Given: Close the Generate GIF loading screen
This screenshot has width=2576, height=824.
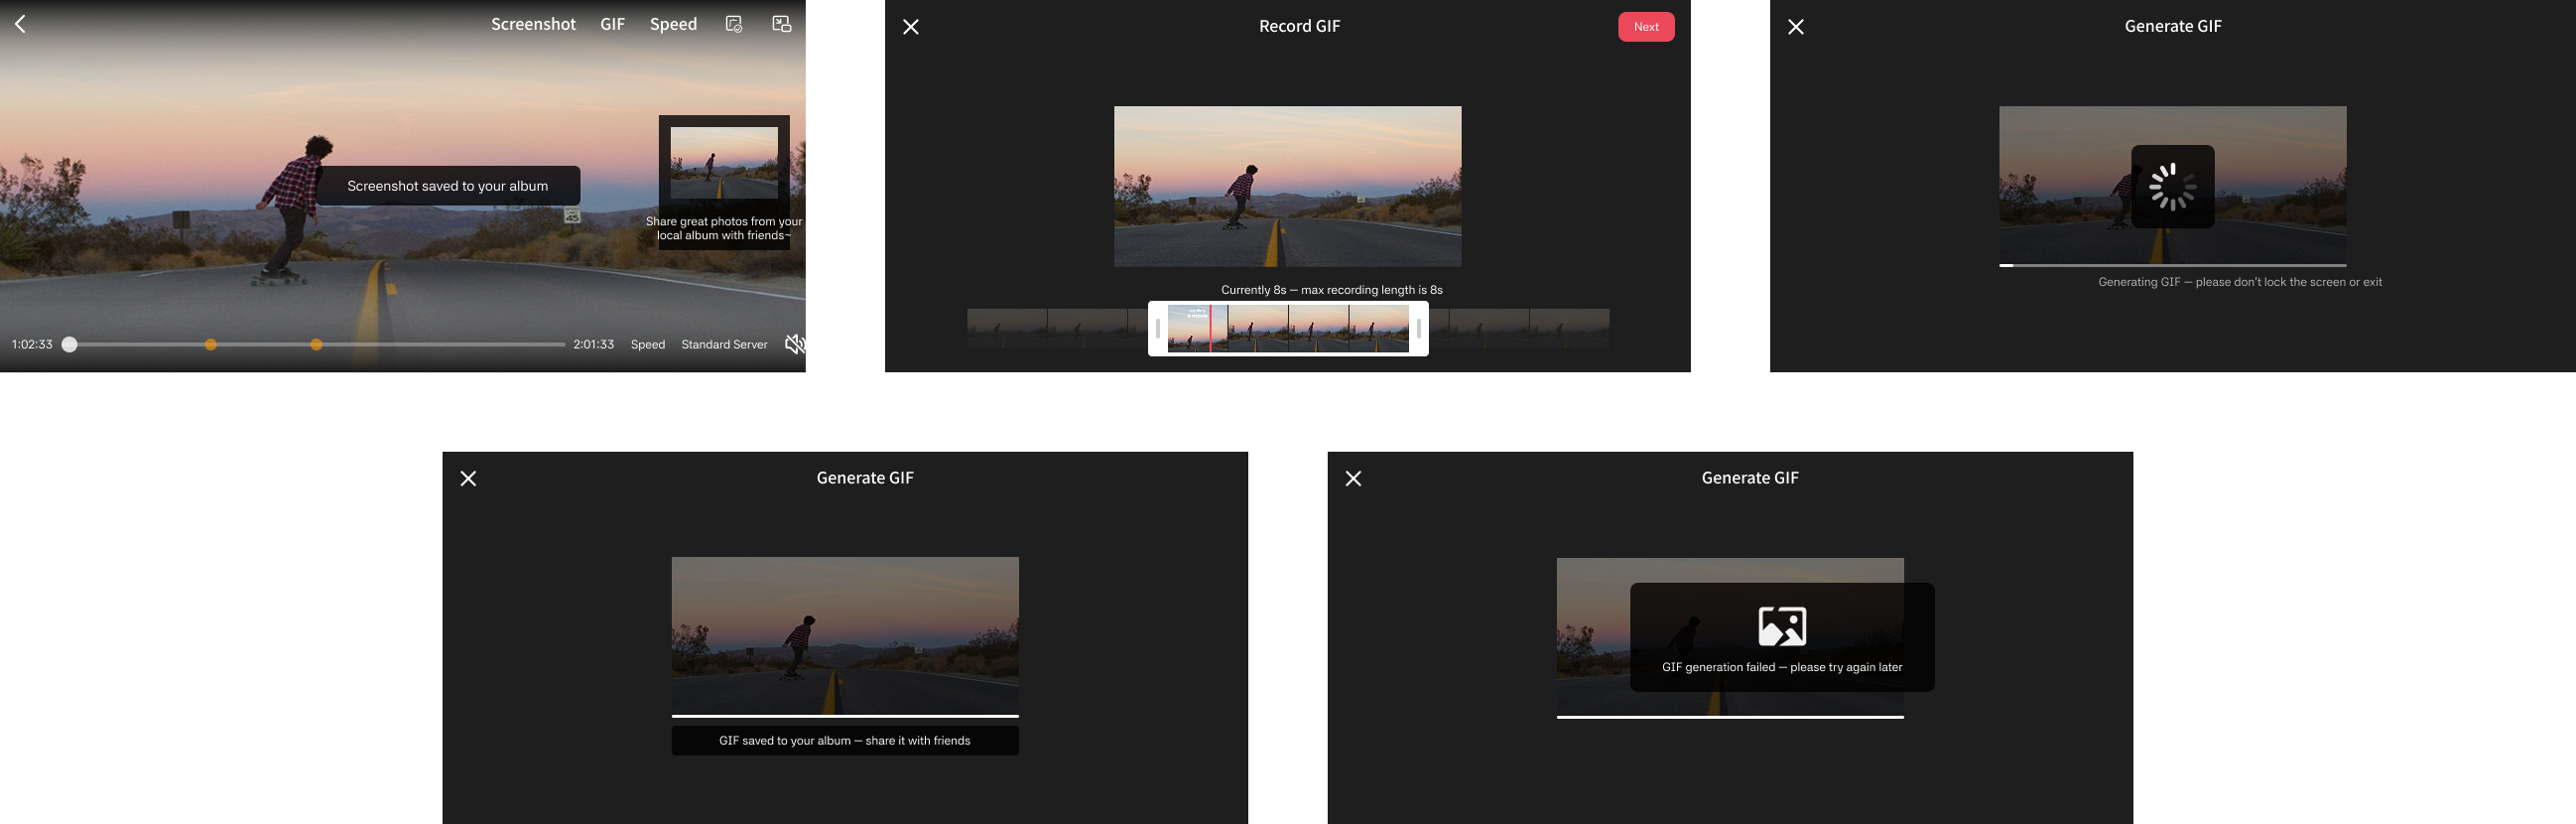Looking at the screenshot, I should tap(1796, 27).
